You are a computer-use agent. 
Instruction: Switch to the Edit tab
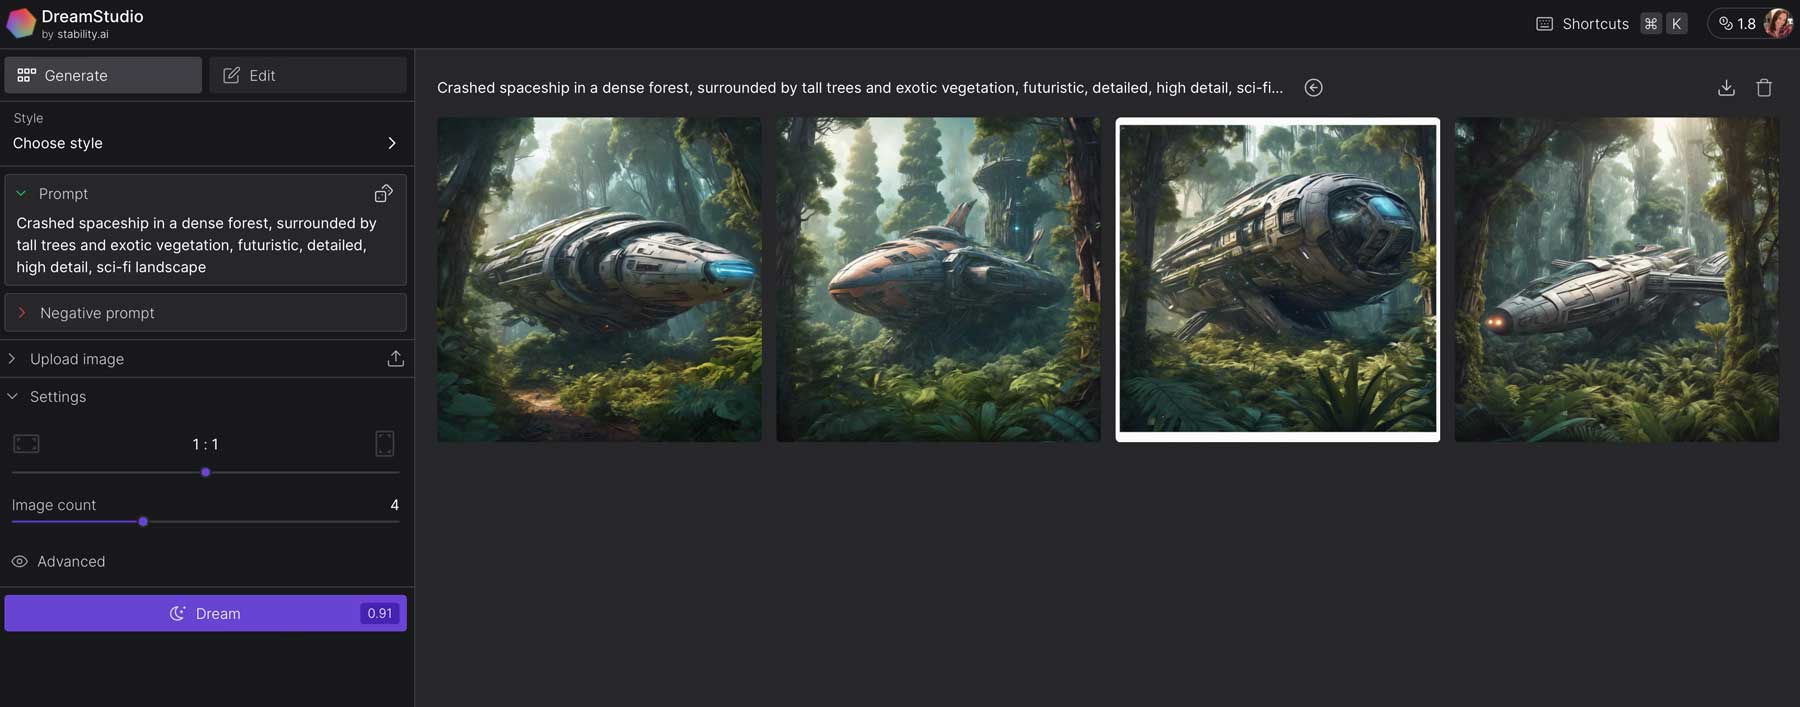point(308,75)
